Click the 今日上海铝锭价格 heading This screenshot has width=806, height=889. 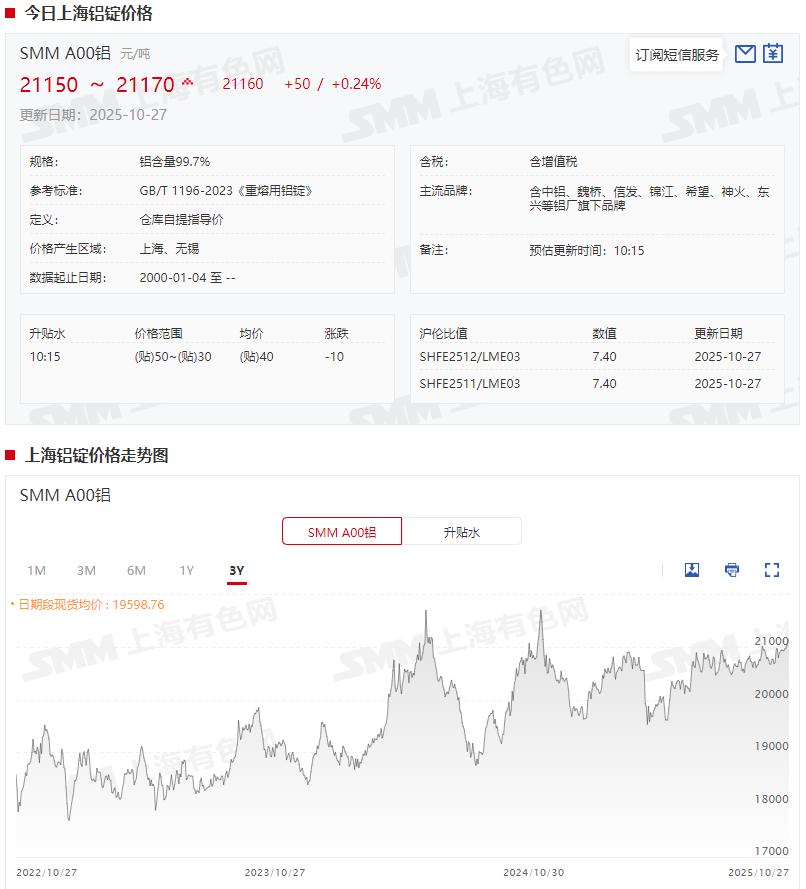coord(88,12)
